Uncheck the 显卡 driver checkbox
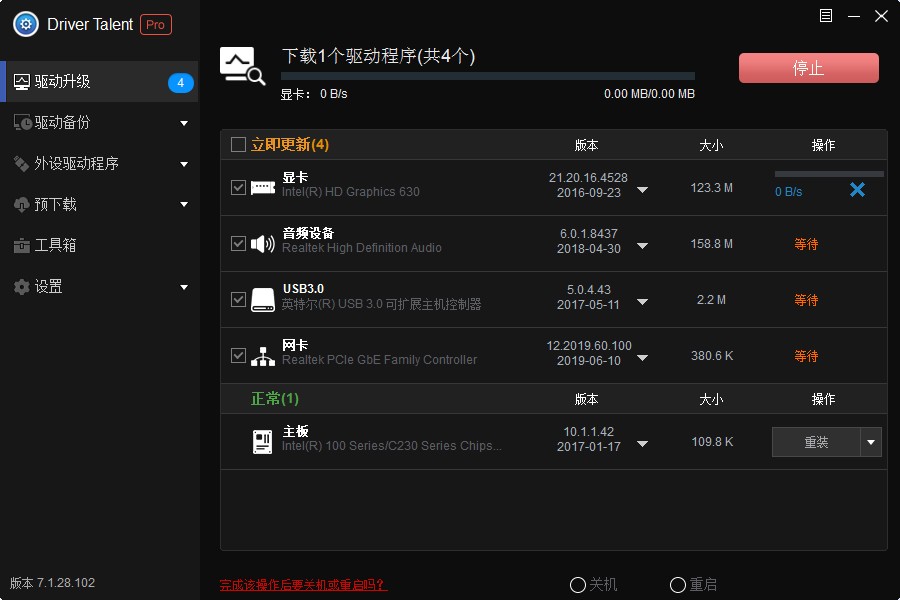Image resolution: width=900 pixels, height=600 pixels. click(x=238, y=187)
